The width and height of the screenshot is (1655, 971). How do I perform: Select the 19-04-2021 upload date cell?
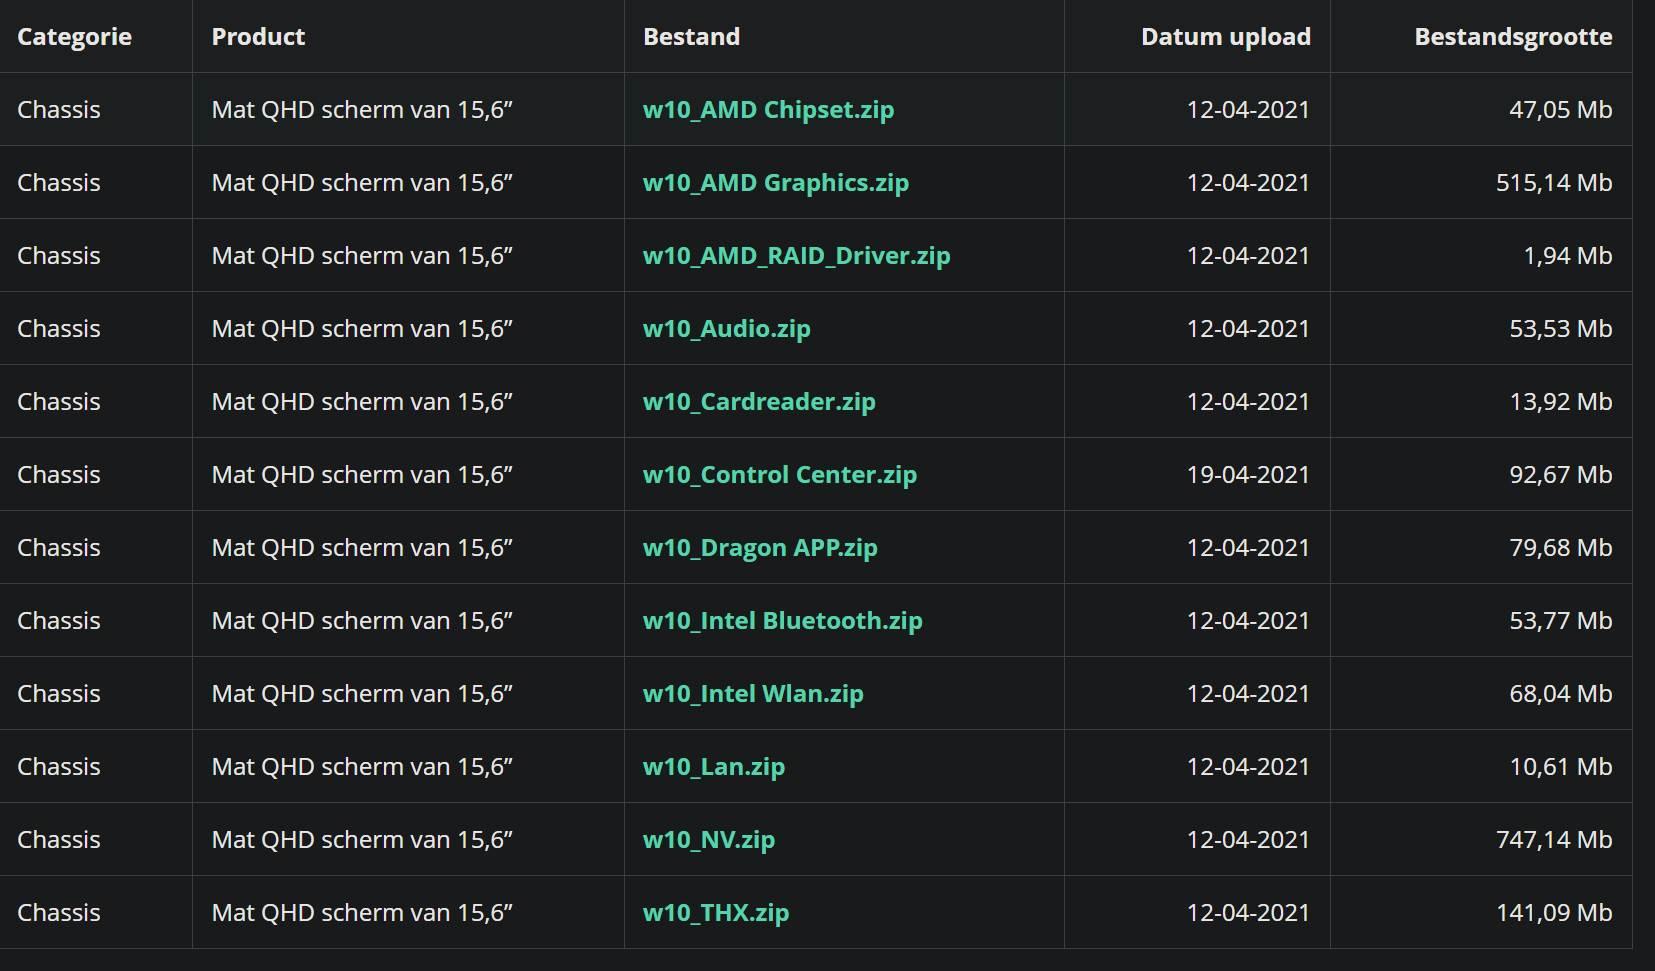1248,475
